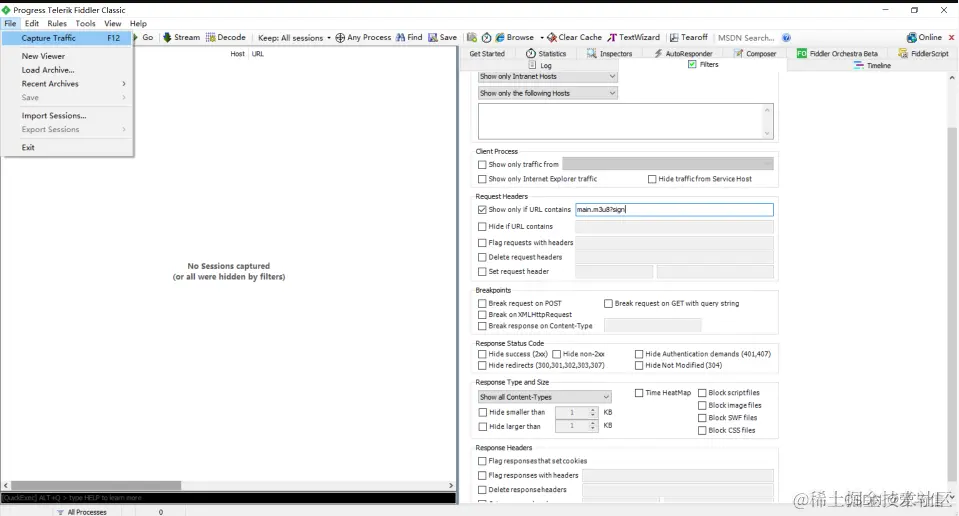Open the Fiddler Orchestra Beta tab
Screen dimensions: 959x516
click(837, 54)
